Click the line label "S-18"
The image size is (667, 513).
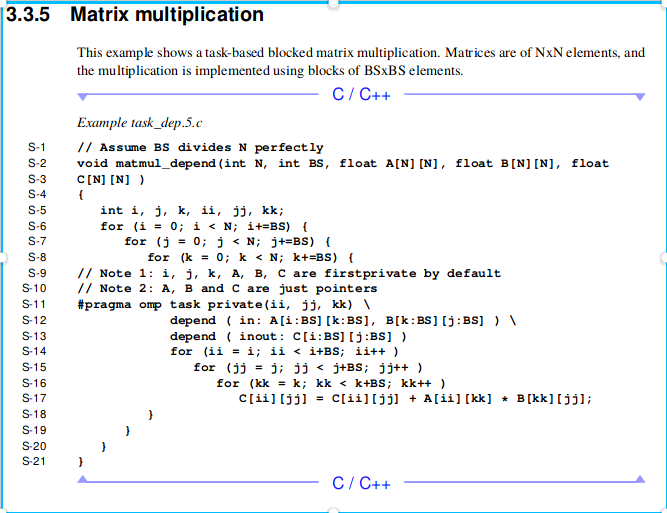point(34,414)
